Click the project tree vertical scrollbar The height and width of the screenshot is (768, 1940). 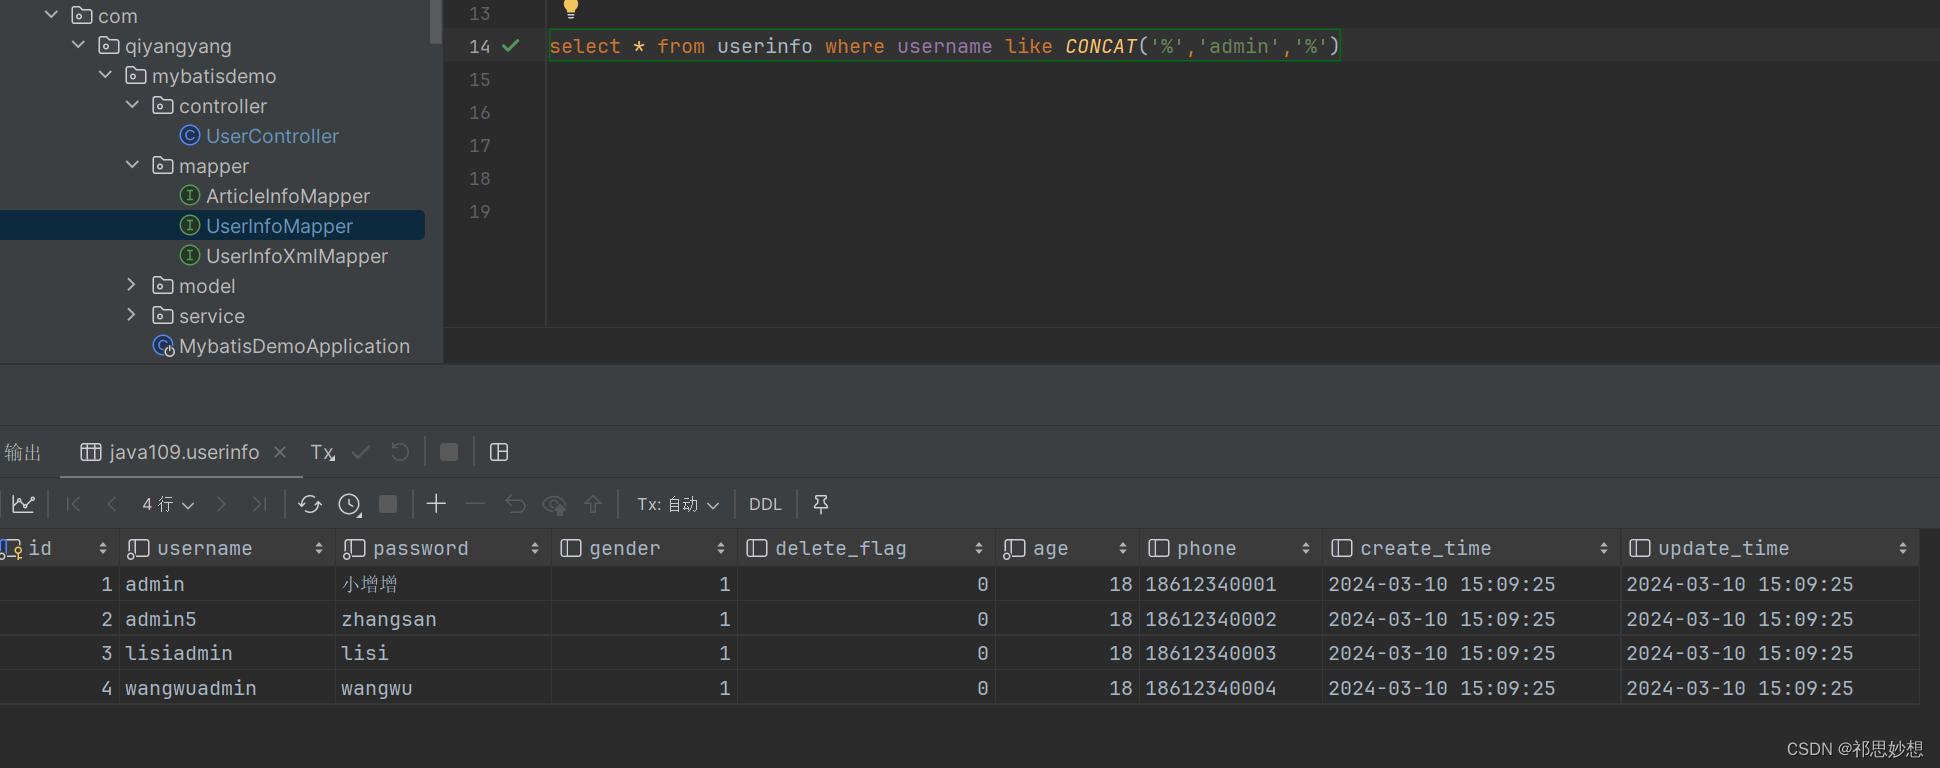[436, 21]
